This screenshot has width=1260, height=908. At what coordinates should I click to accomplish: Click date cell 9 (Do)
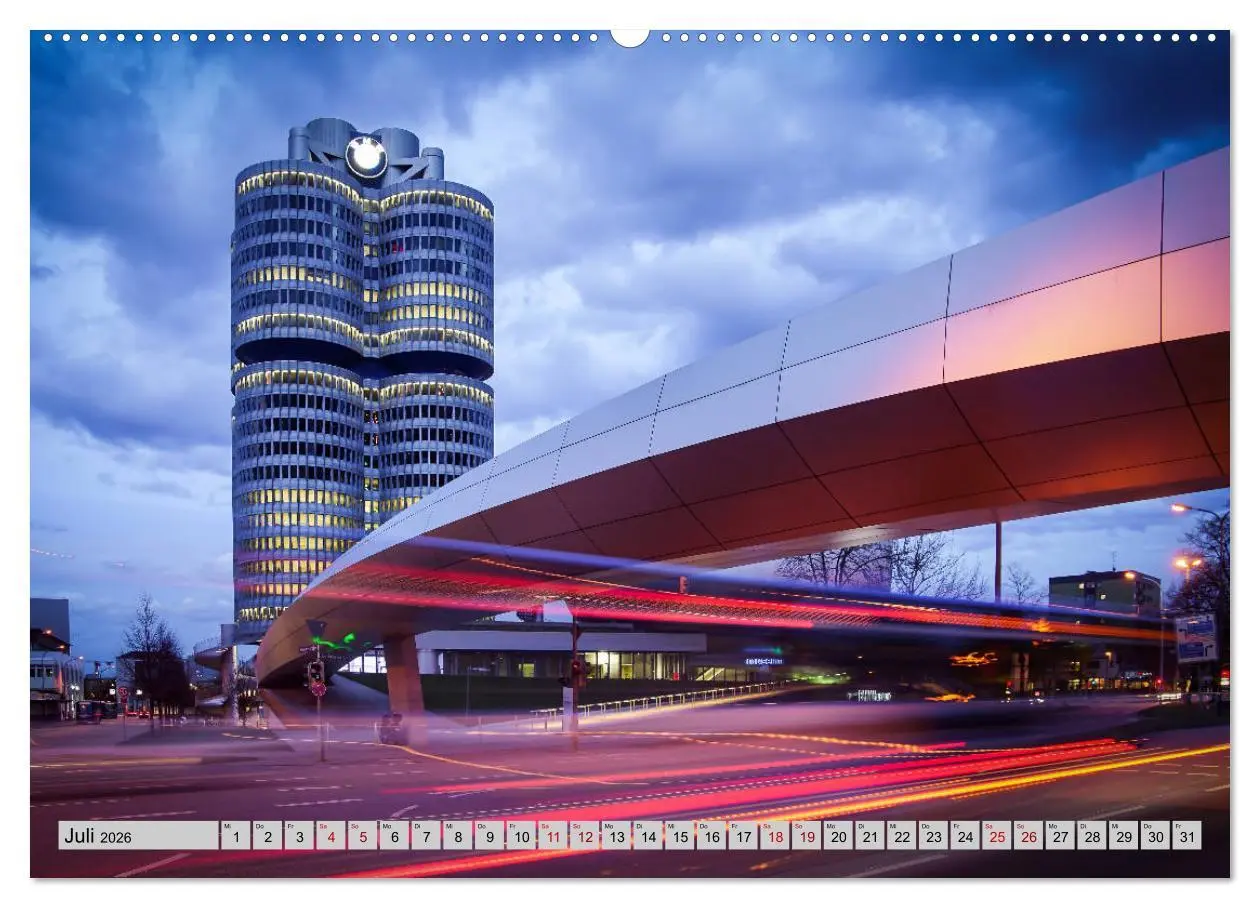coord(489,836)
